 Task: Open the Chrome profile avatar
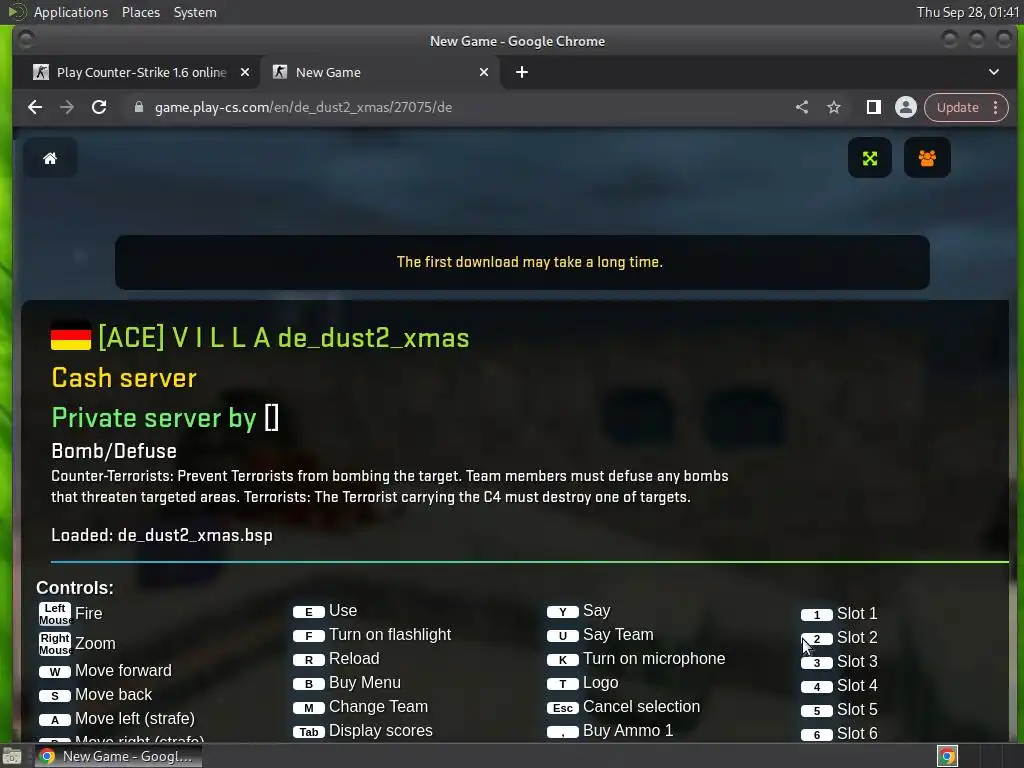click(x=906, y=107)
